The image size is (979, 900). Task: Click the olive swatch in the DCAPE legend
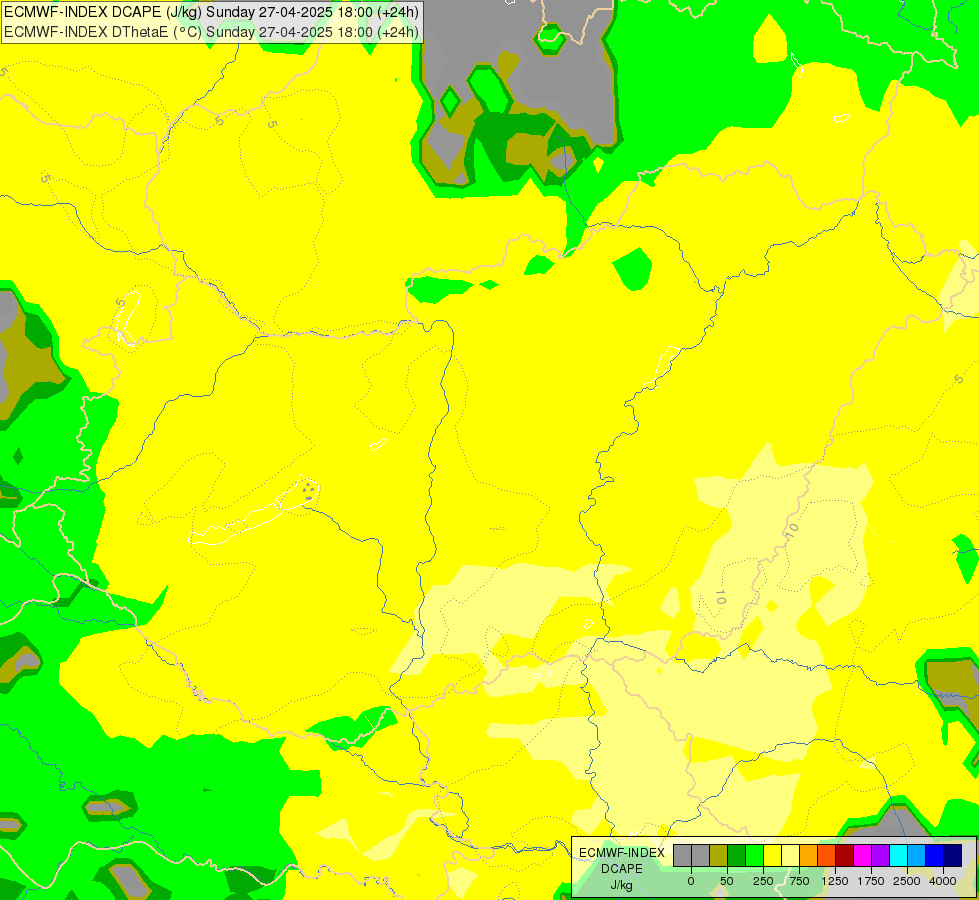tap(719, 856)
